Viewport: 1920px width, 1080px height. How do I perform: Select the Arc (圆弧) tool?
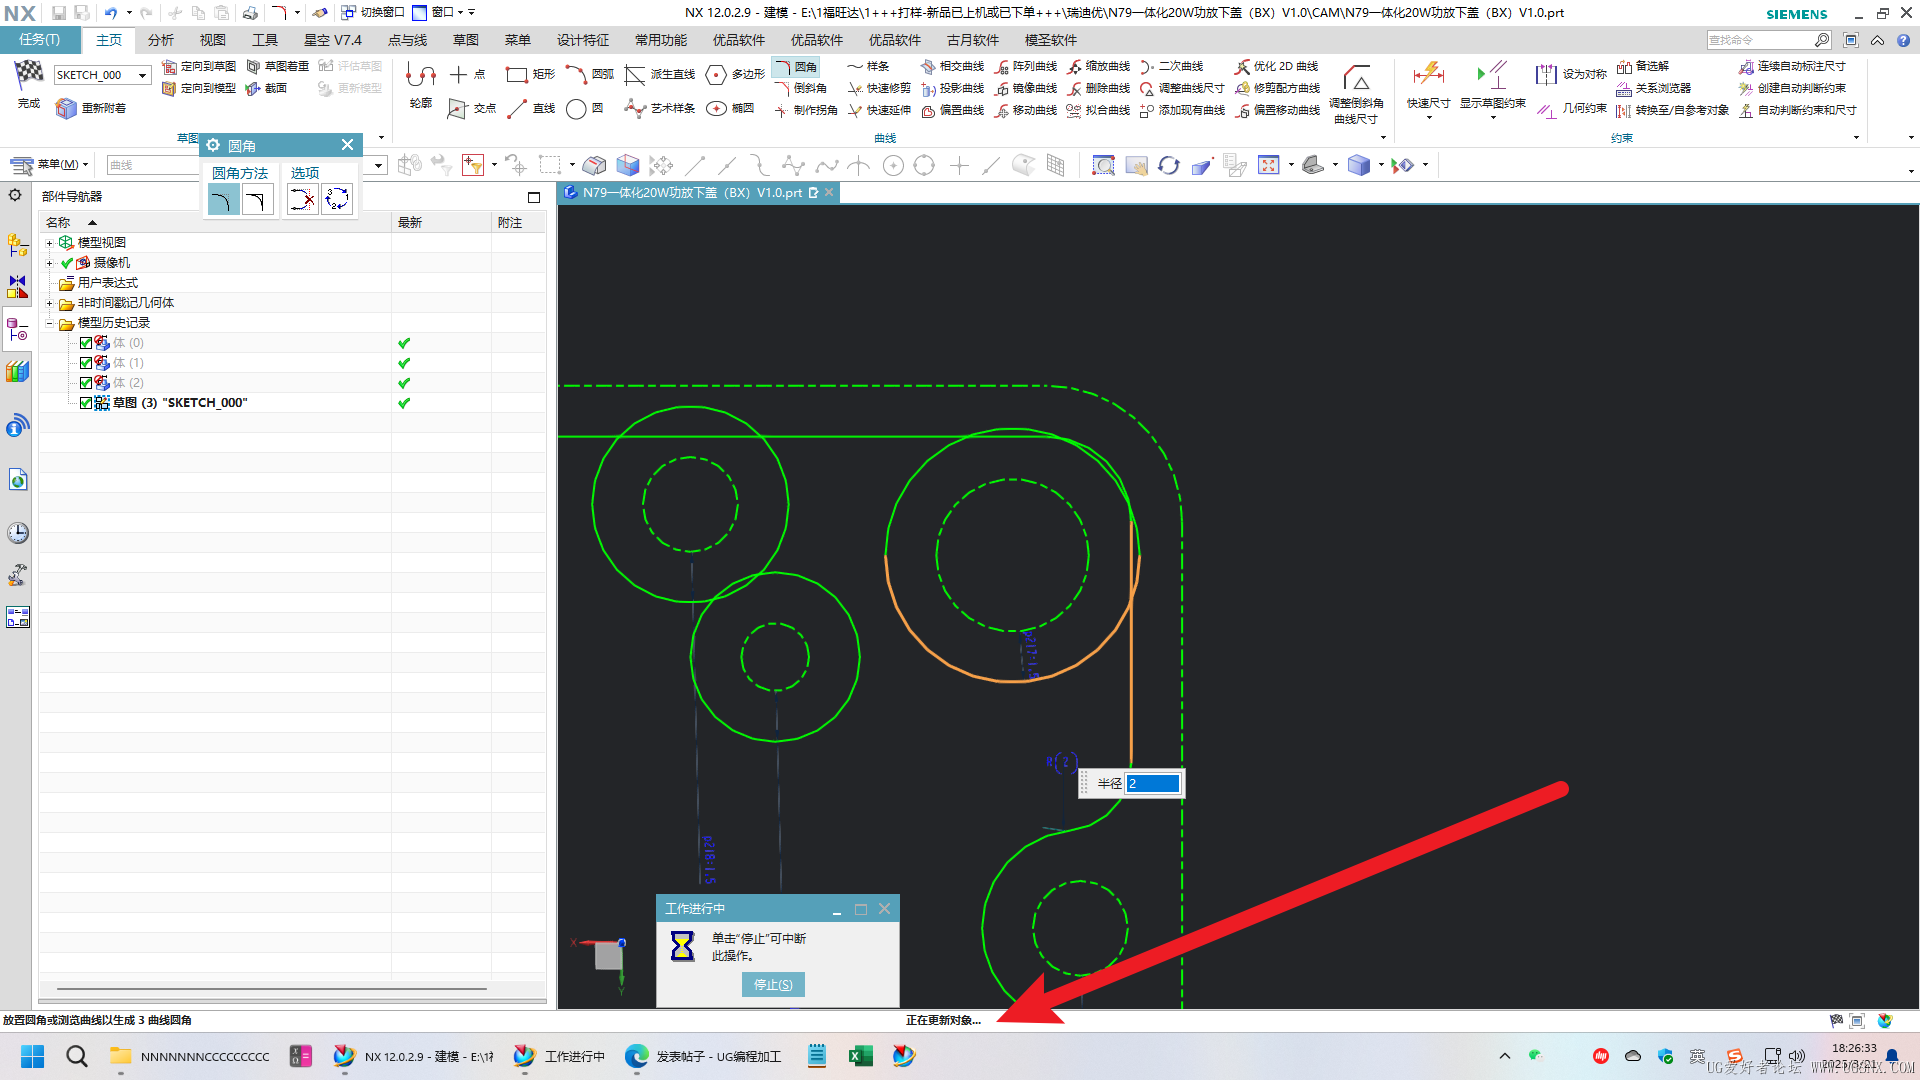click(590, 74)
